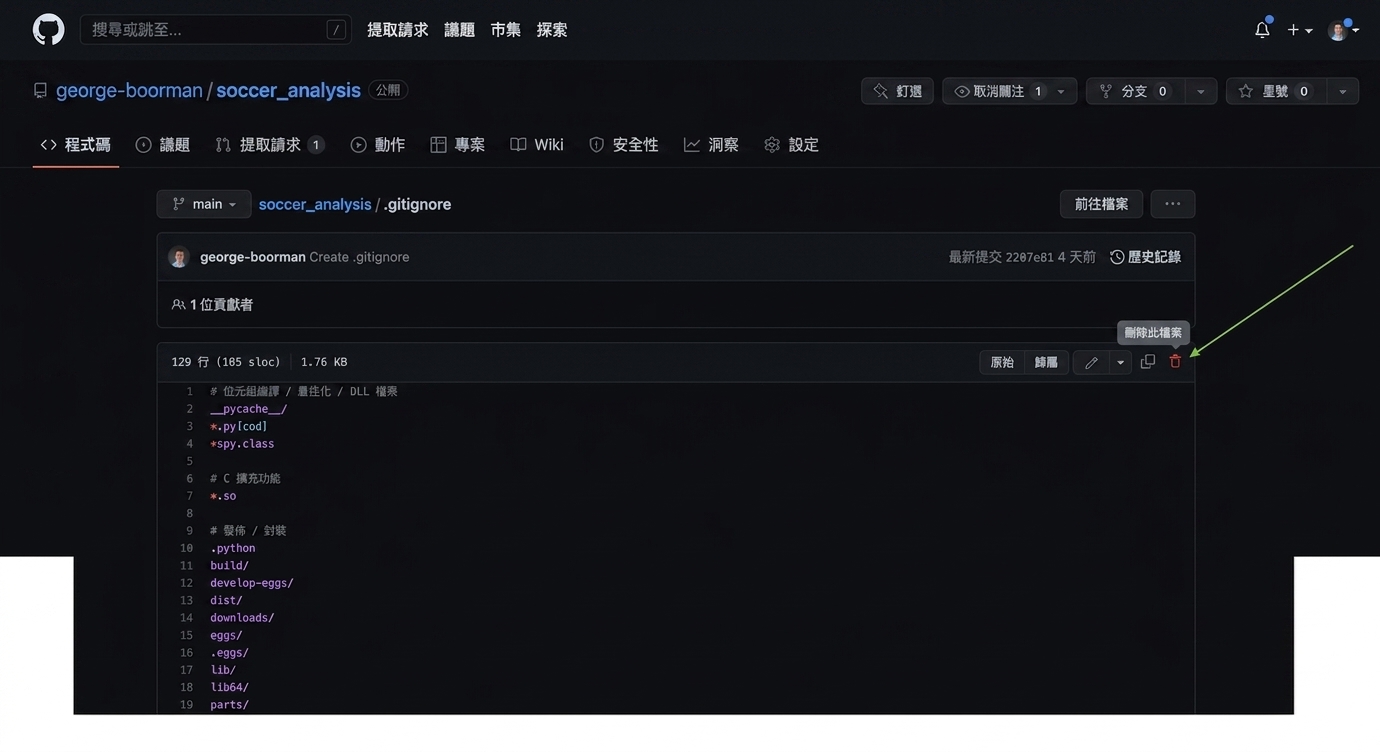Star the repository with 星號 button
This screenshot has width=1380, height=752.
pyautogui.click(x=1275, y=91)
